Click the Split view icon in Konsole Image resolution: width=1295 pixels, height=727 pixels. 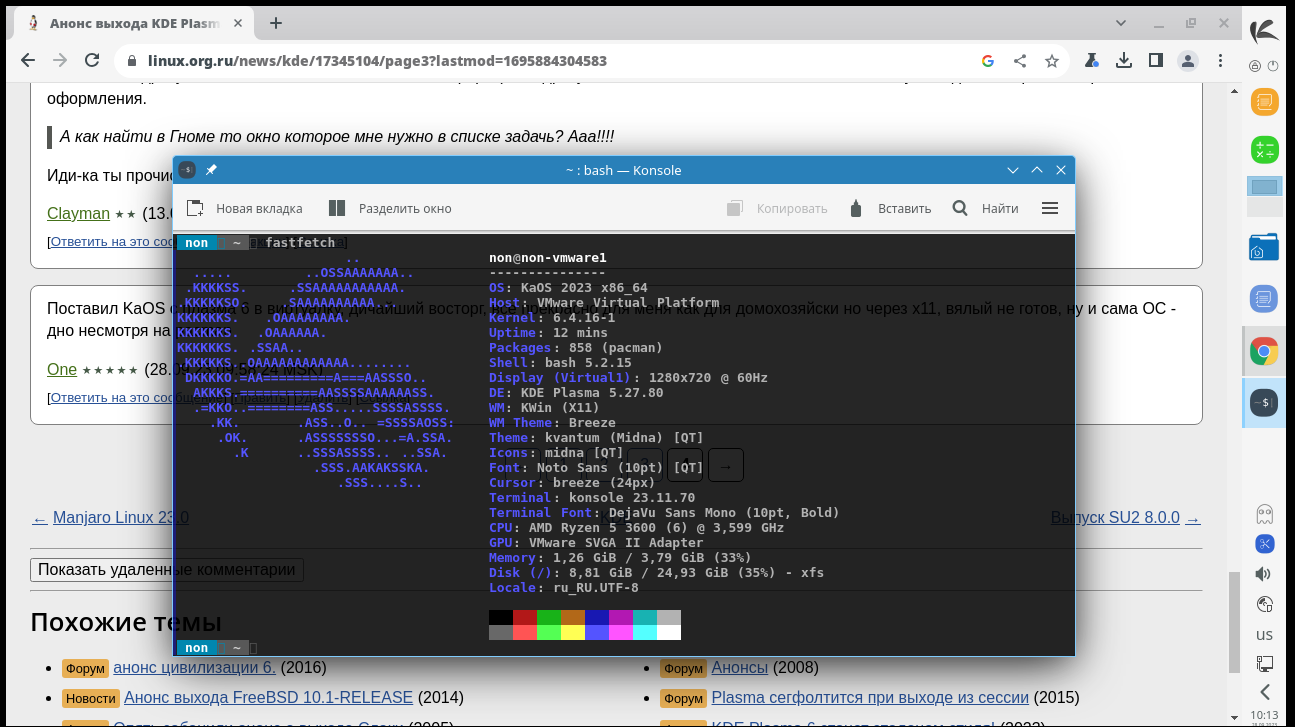point(337,208)
